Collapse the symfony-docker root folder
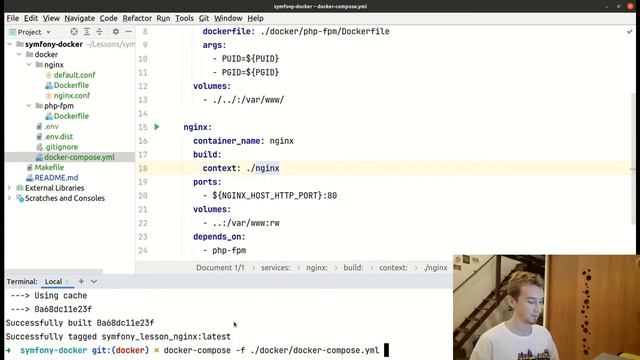 [10, 44]
